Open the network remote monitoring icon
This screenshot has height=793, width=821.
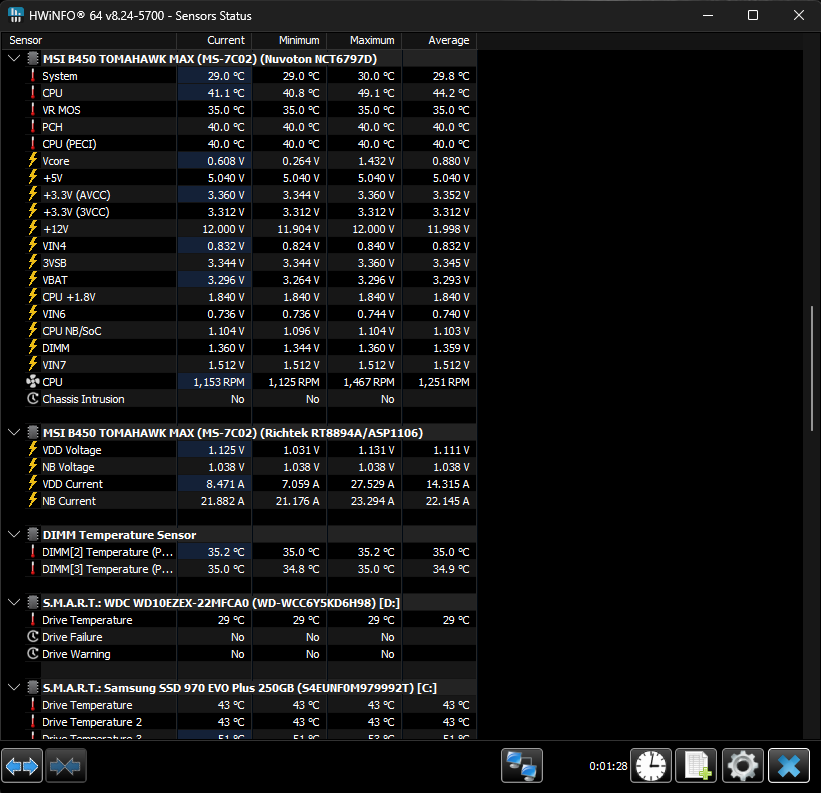(x=522, y=766)
